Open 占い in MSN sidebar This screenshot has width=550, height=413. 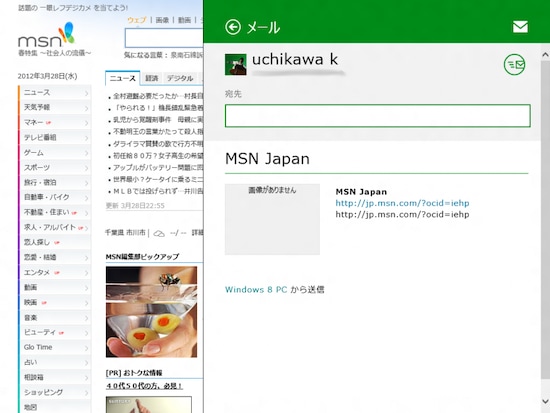[55, 362]
